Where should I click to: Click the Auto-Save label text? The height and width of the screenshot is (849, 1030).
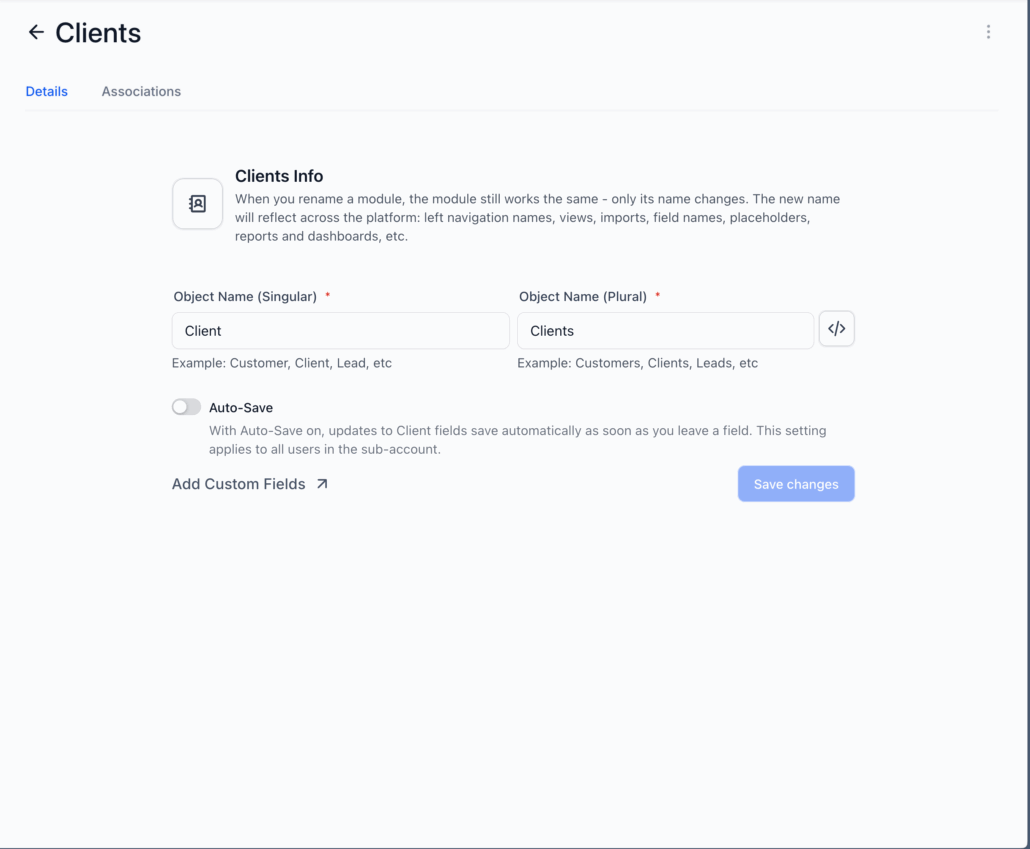coord(241,408)
